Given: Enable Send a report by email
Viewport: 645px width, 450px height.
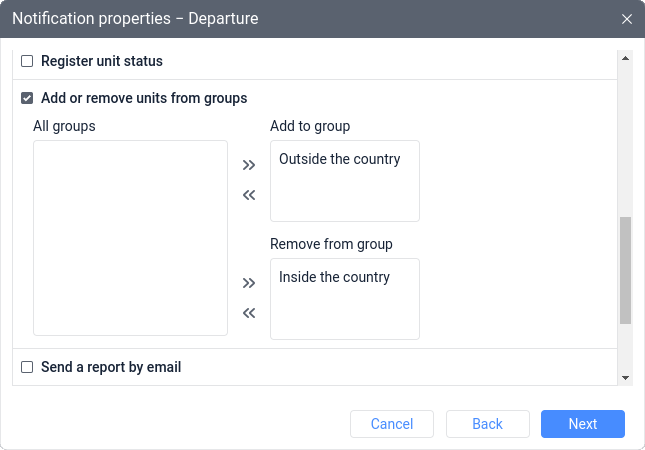Looking at the screenshot, I should coord(27,367).
